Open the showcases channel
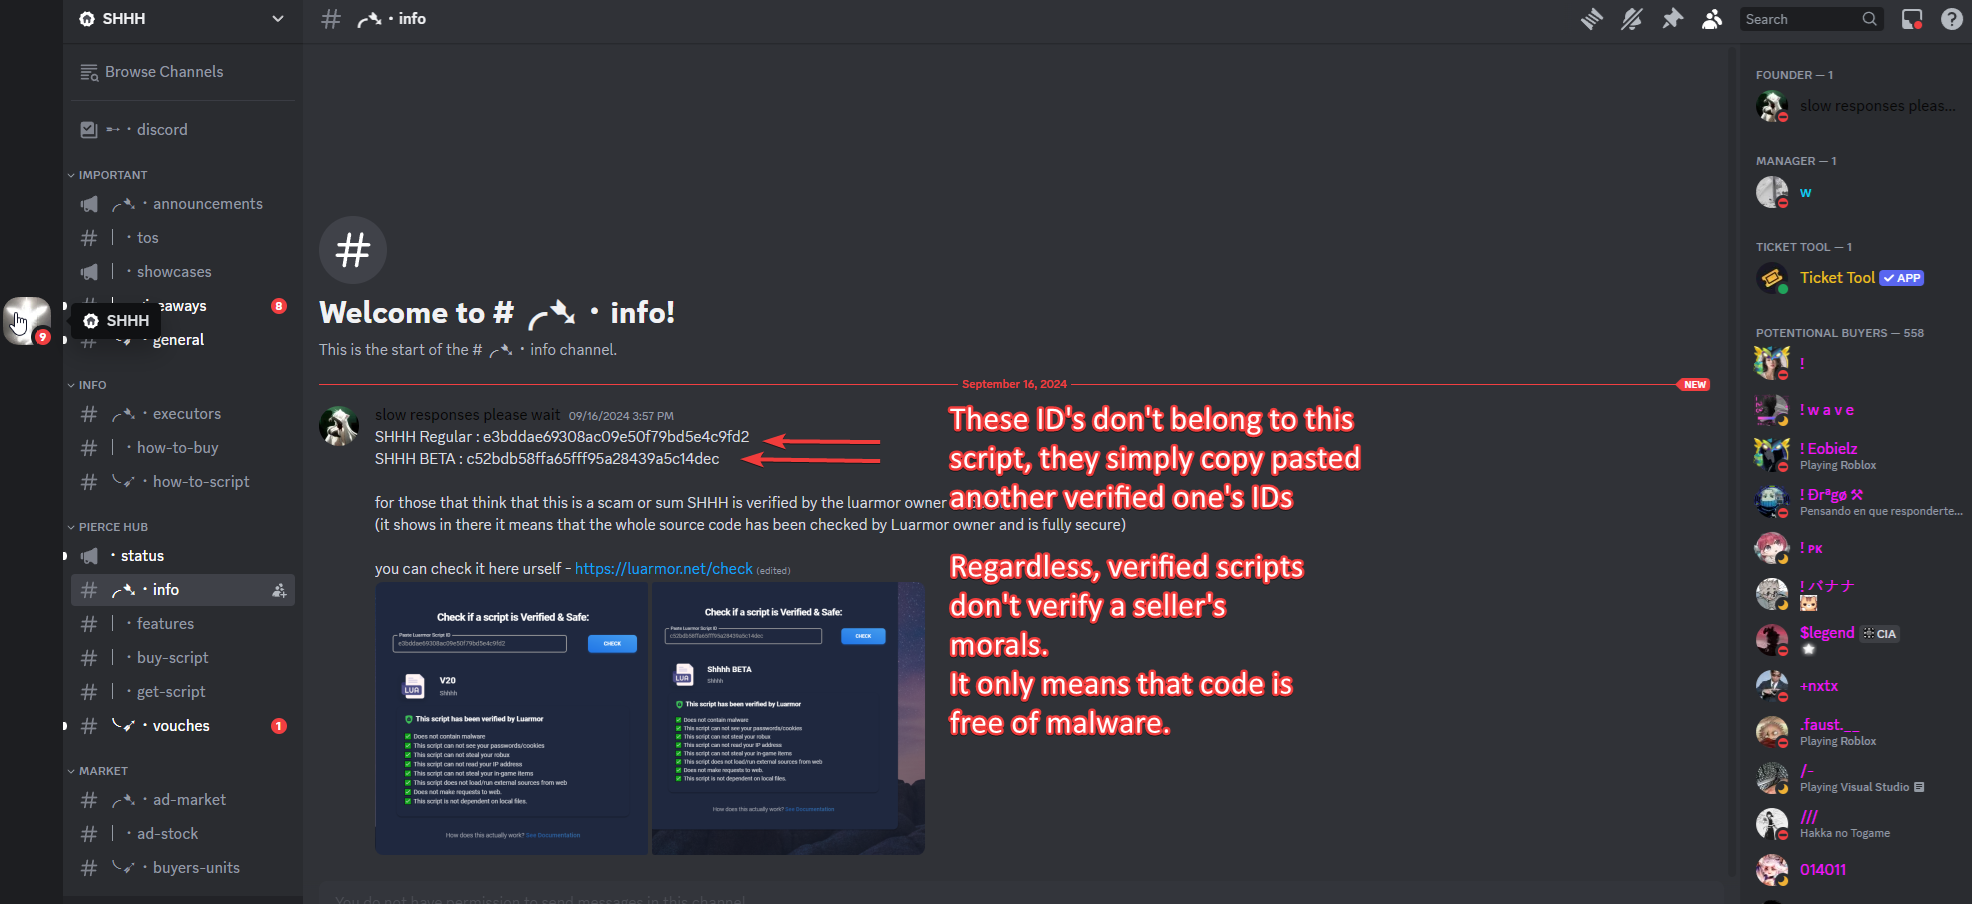 click(x=182, y=272)
